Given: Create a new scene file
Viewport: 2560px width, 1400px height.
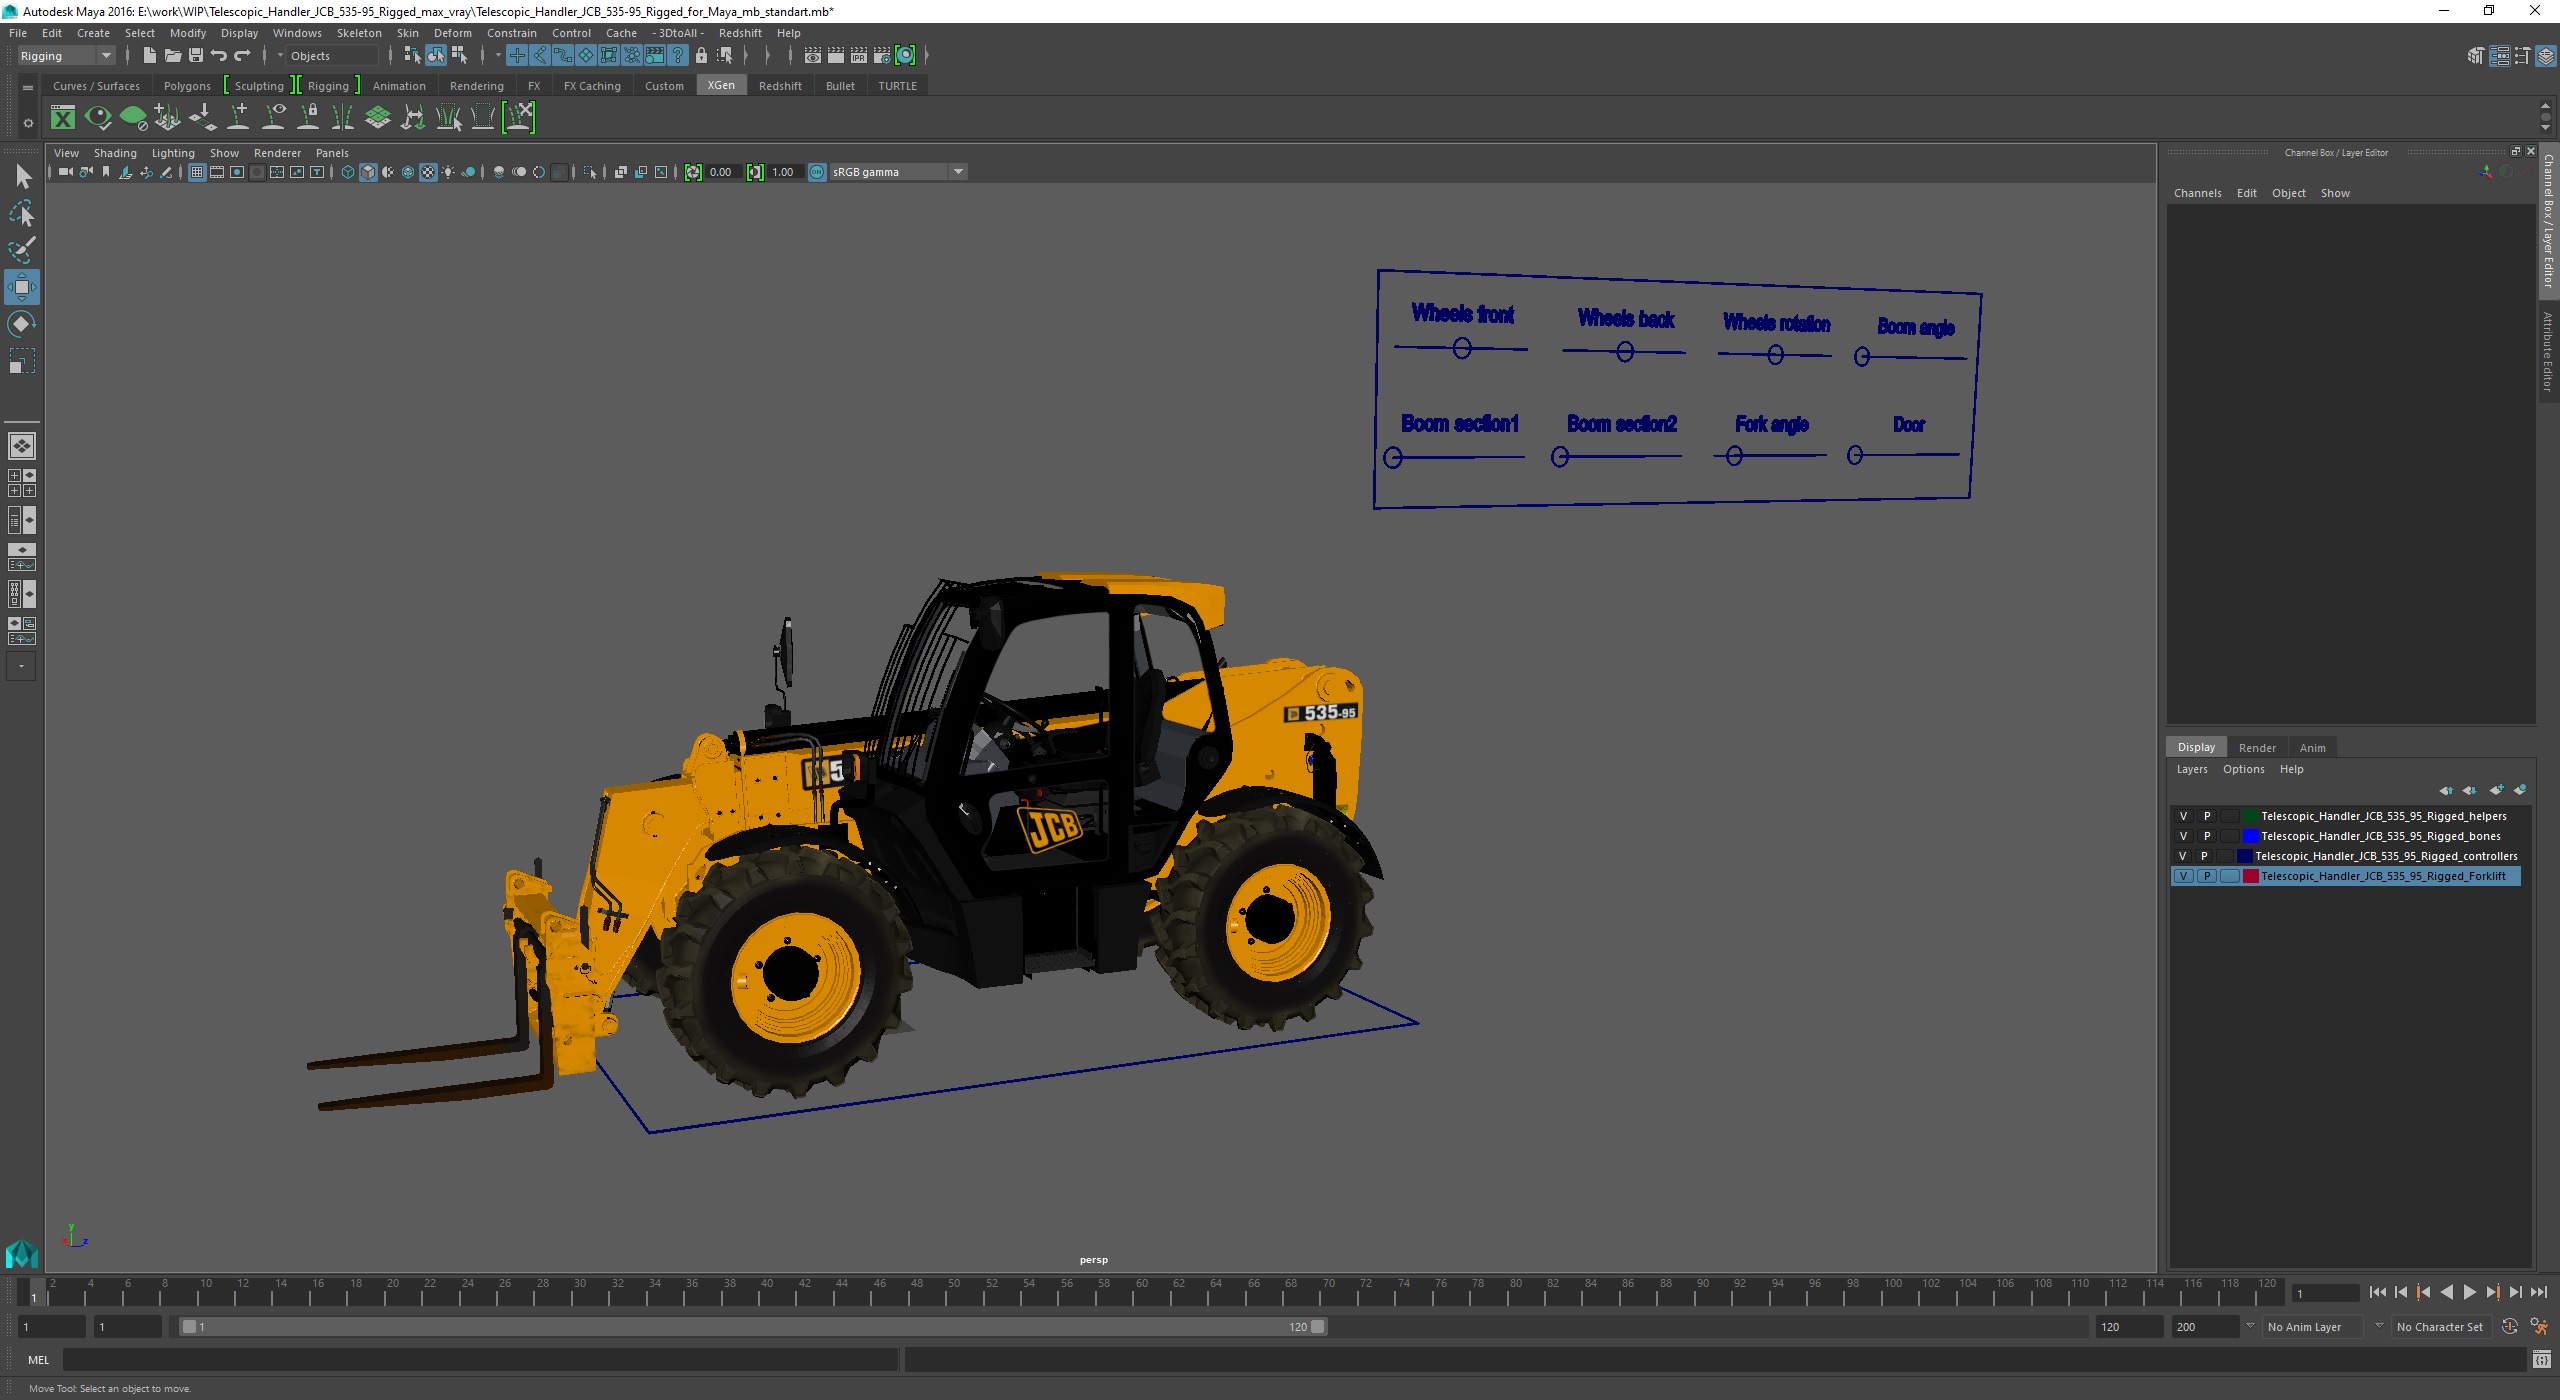Looking at the screenshot, I should pyautogui.click(x=149, y=56).
